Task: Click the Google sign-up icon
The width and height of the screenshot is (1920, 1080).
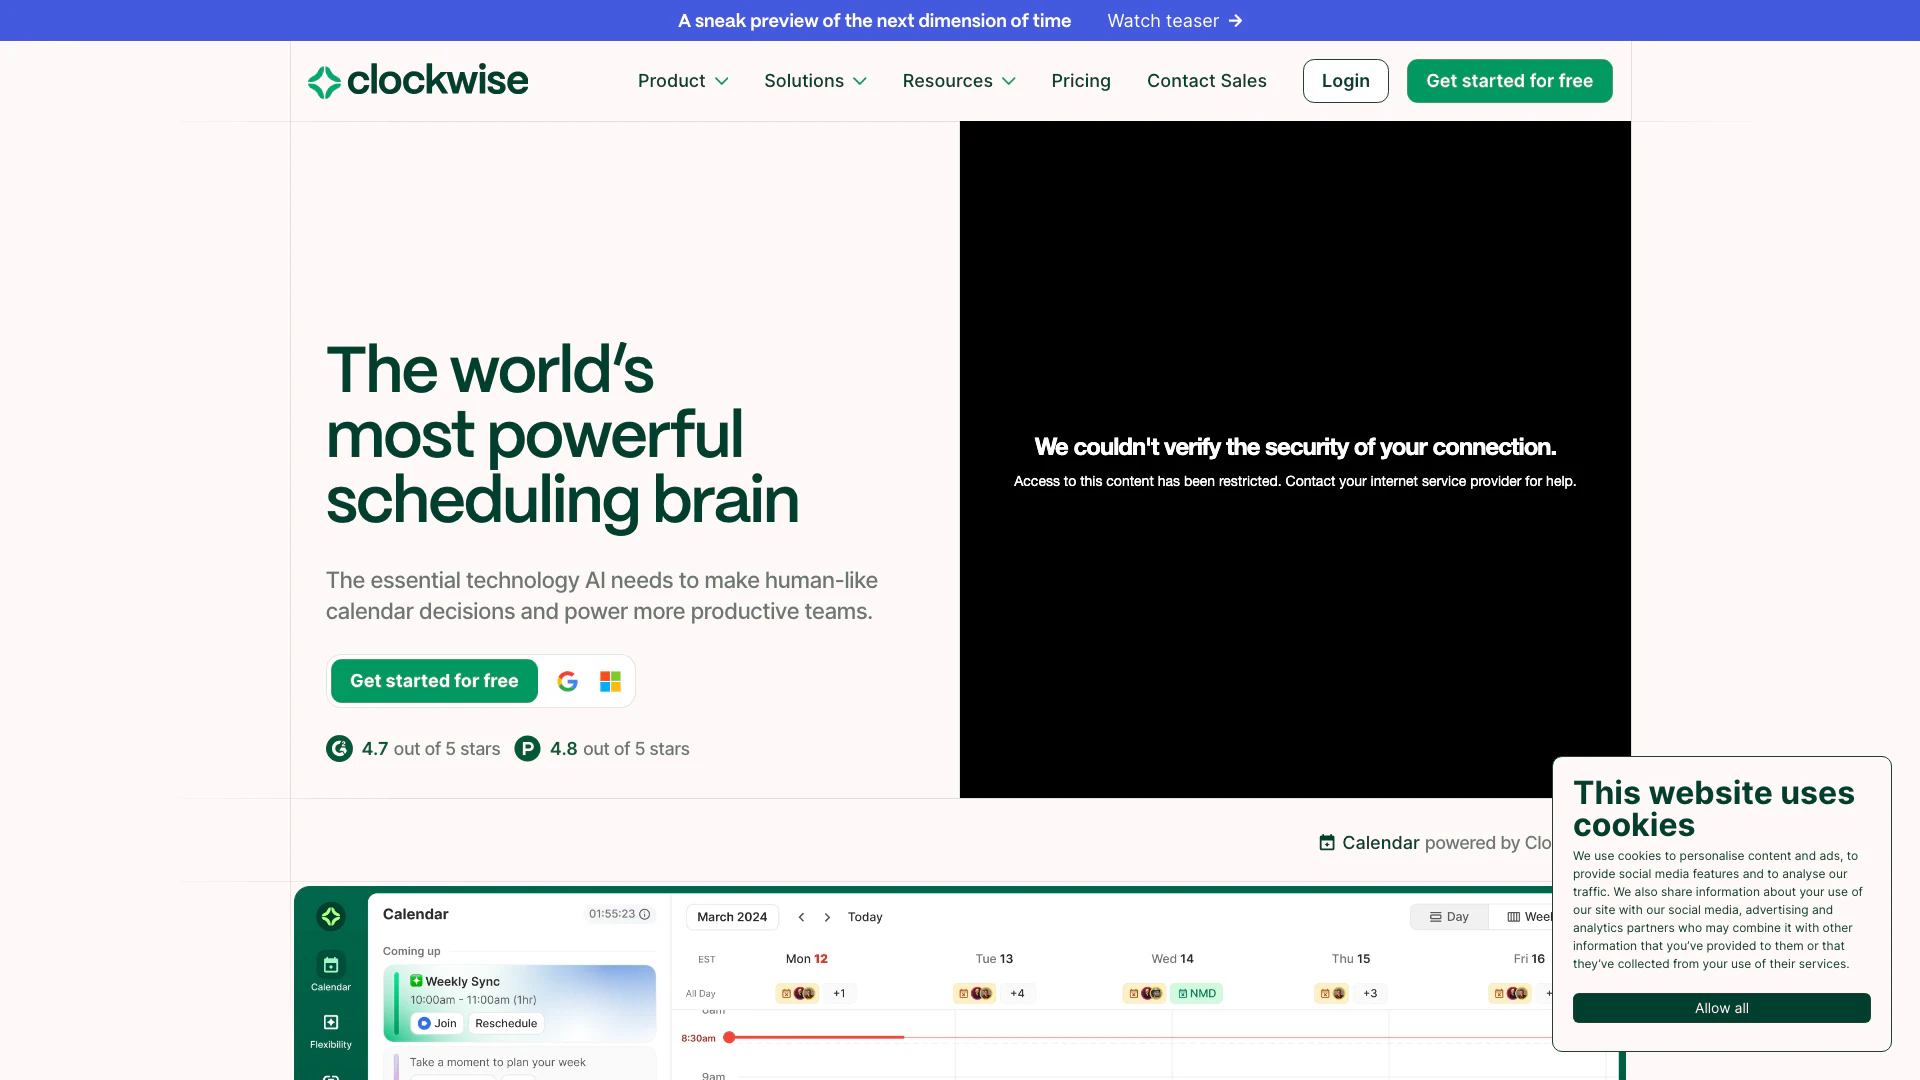Action: click(568, 681)
